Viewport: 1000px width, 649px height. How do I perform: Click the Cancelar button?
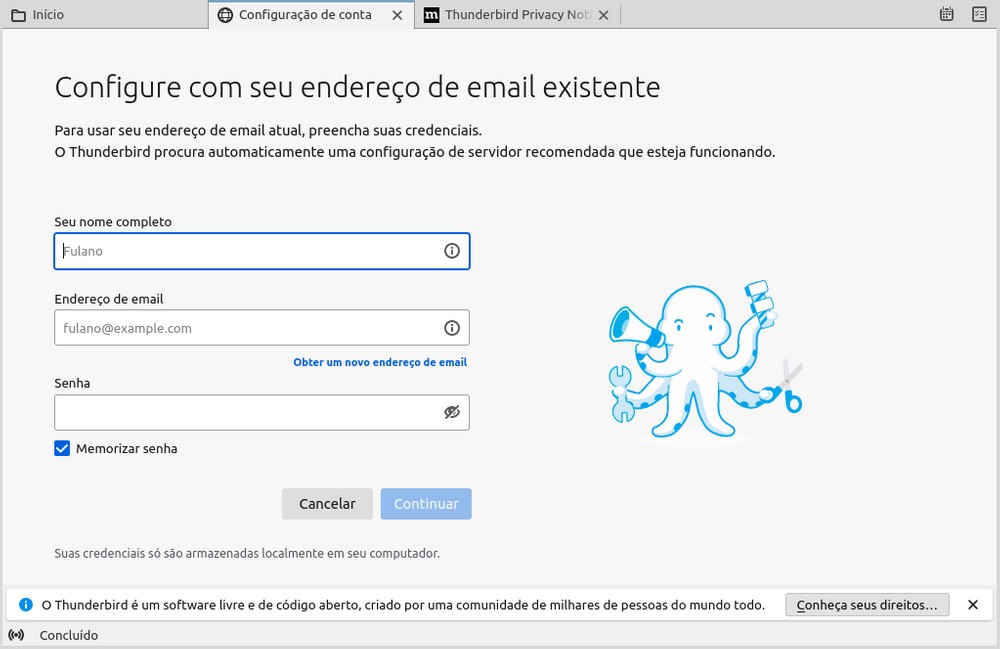coord(327,504)
